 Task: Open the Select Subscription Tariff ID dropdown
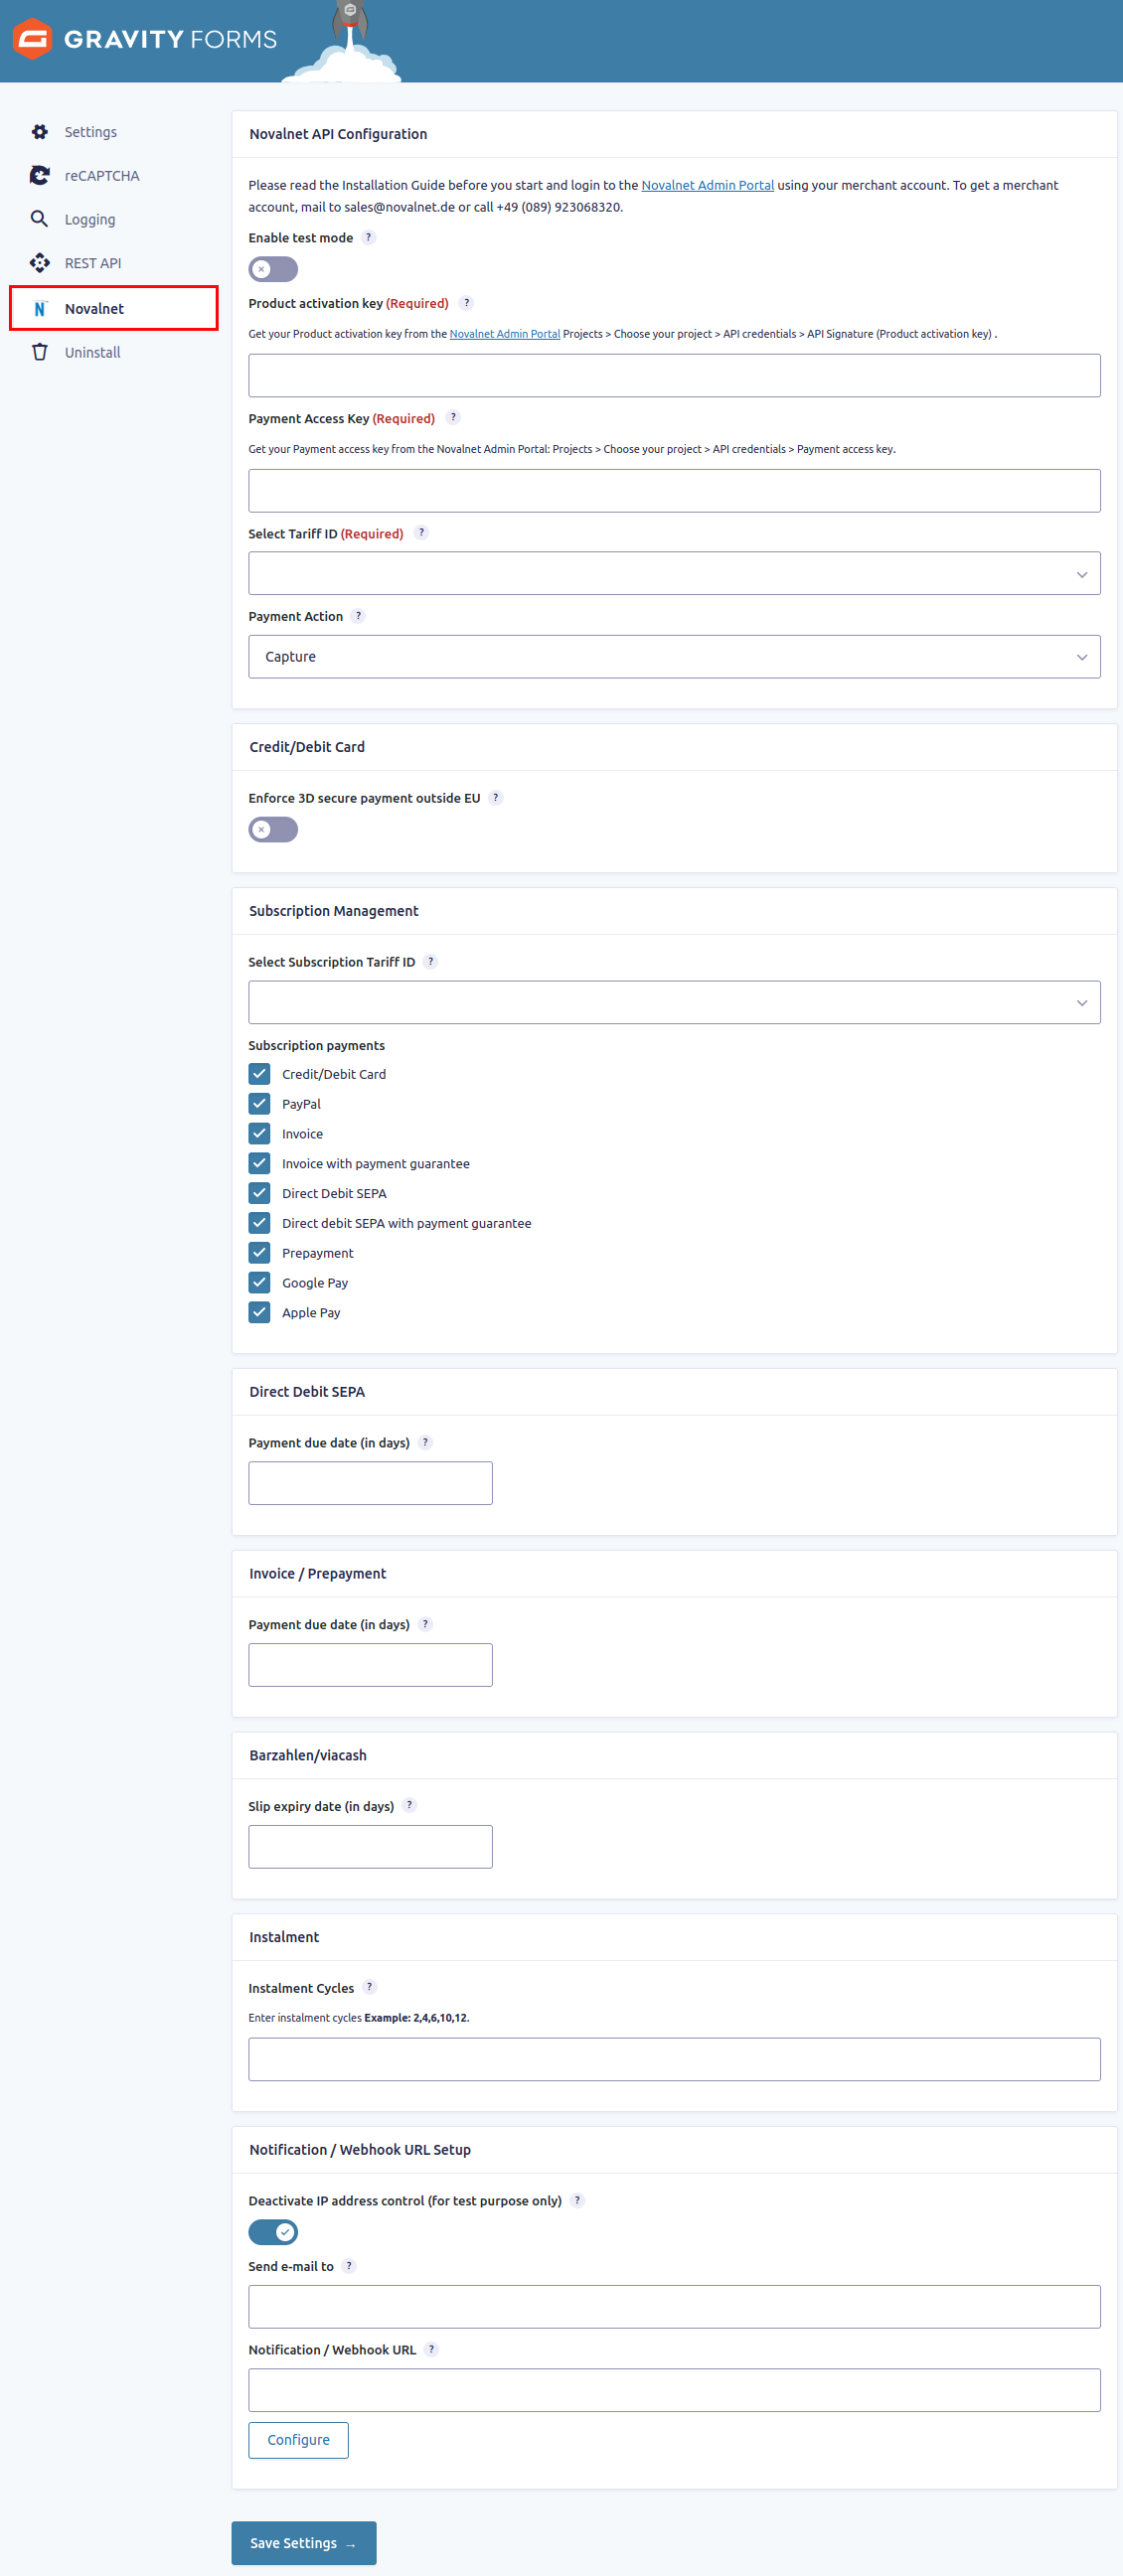click(674, 1002)
